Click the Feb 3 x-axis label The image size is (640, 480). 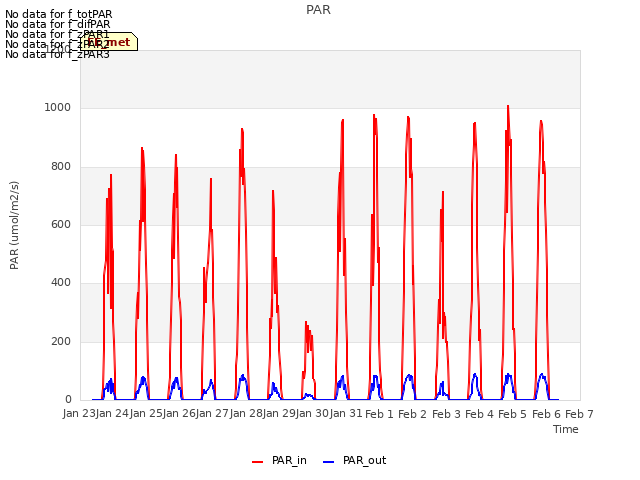446,414
